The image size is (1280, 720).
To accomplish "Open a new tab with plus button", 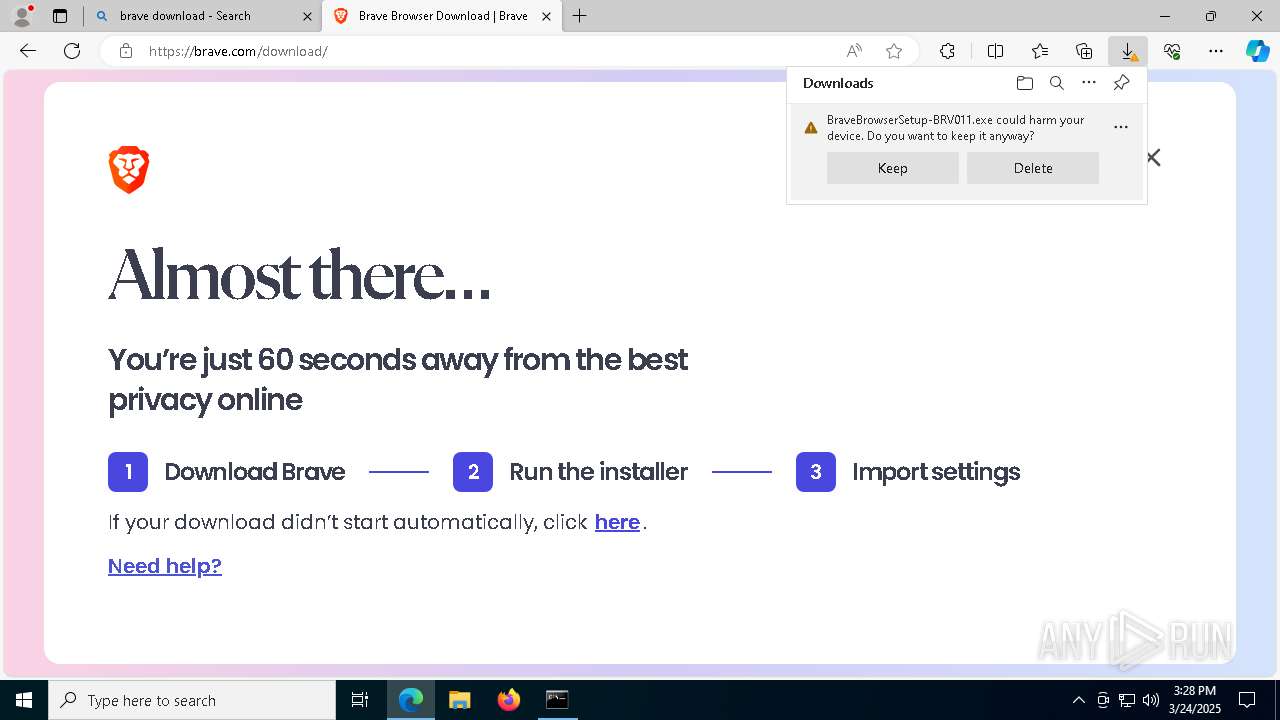I will tap(580, 16).
